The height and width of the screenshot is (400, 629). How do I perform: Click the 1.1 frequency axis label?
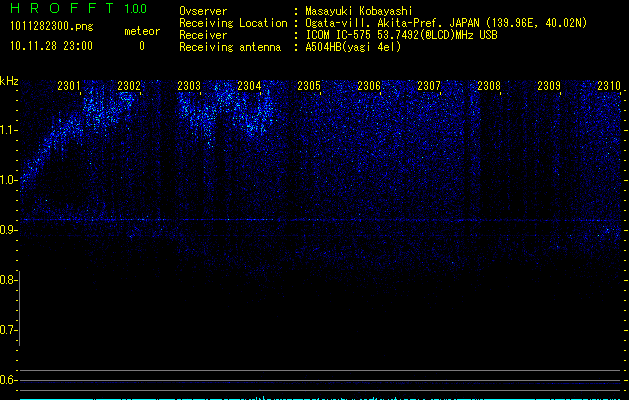pyautogui.click(x=8, y=130)
